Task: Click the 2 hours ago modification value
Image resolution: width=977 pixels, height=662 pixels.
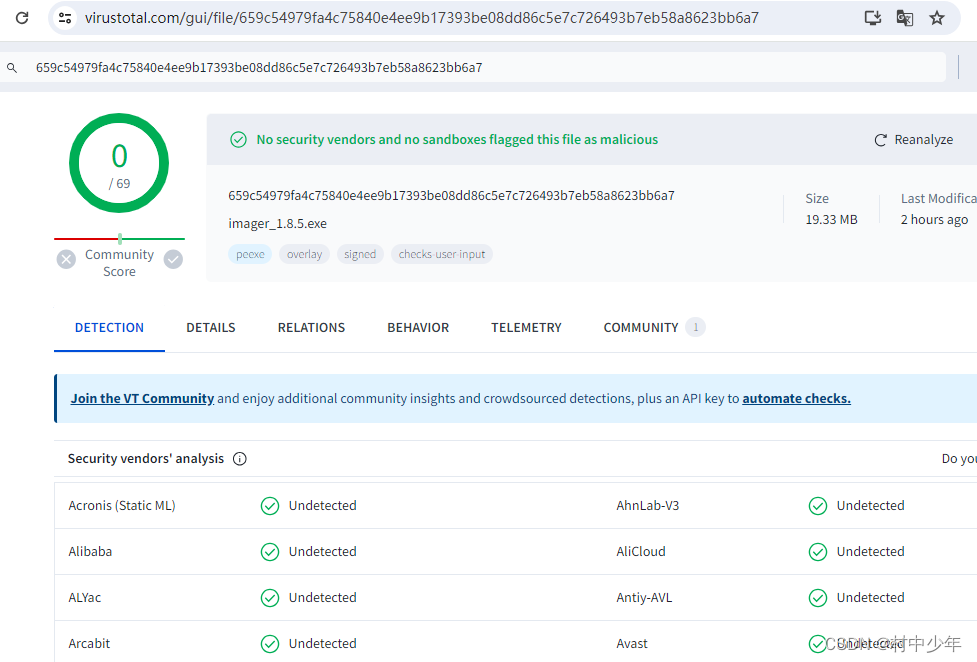Action: tap(934, 219)
